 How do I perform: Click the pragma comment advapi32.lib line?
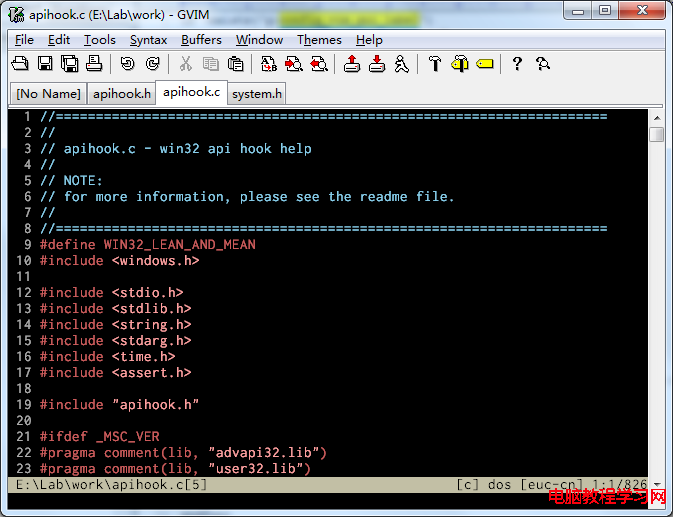coord(183,453)
